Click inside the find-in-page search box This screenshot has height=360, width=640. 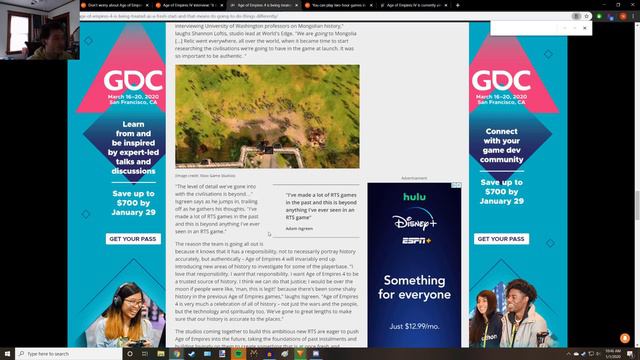[524, 28]
